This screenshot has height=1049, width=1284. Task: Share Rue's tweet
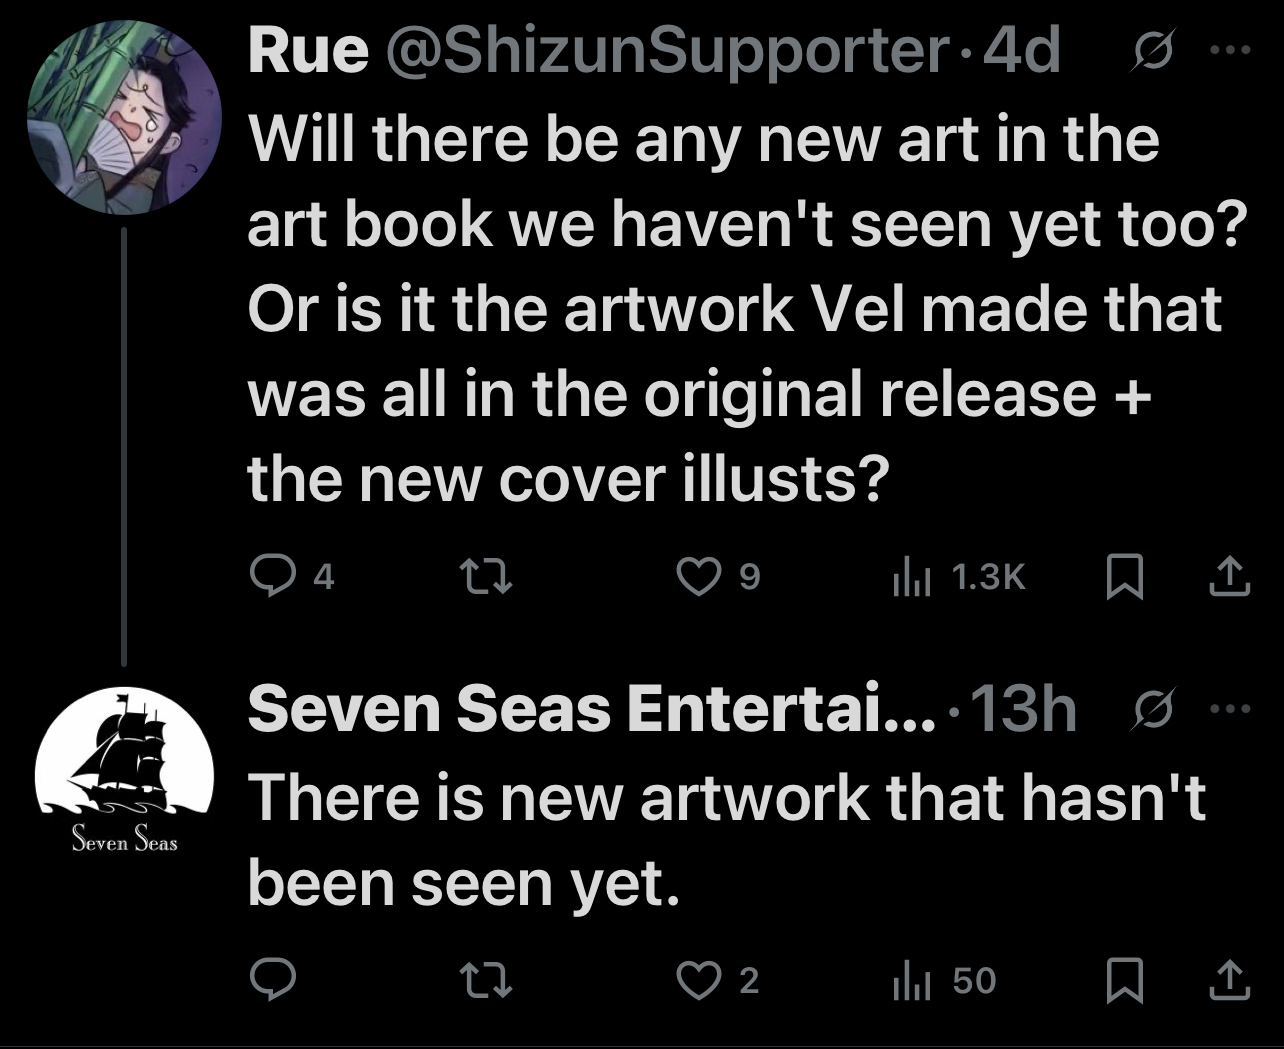click(x=1230, y=576)
